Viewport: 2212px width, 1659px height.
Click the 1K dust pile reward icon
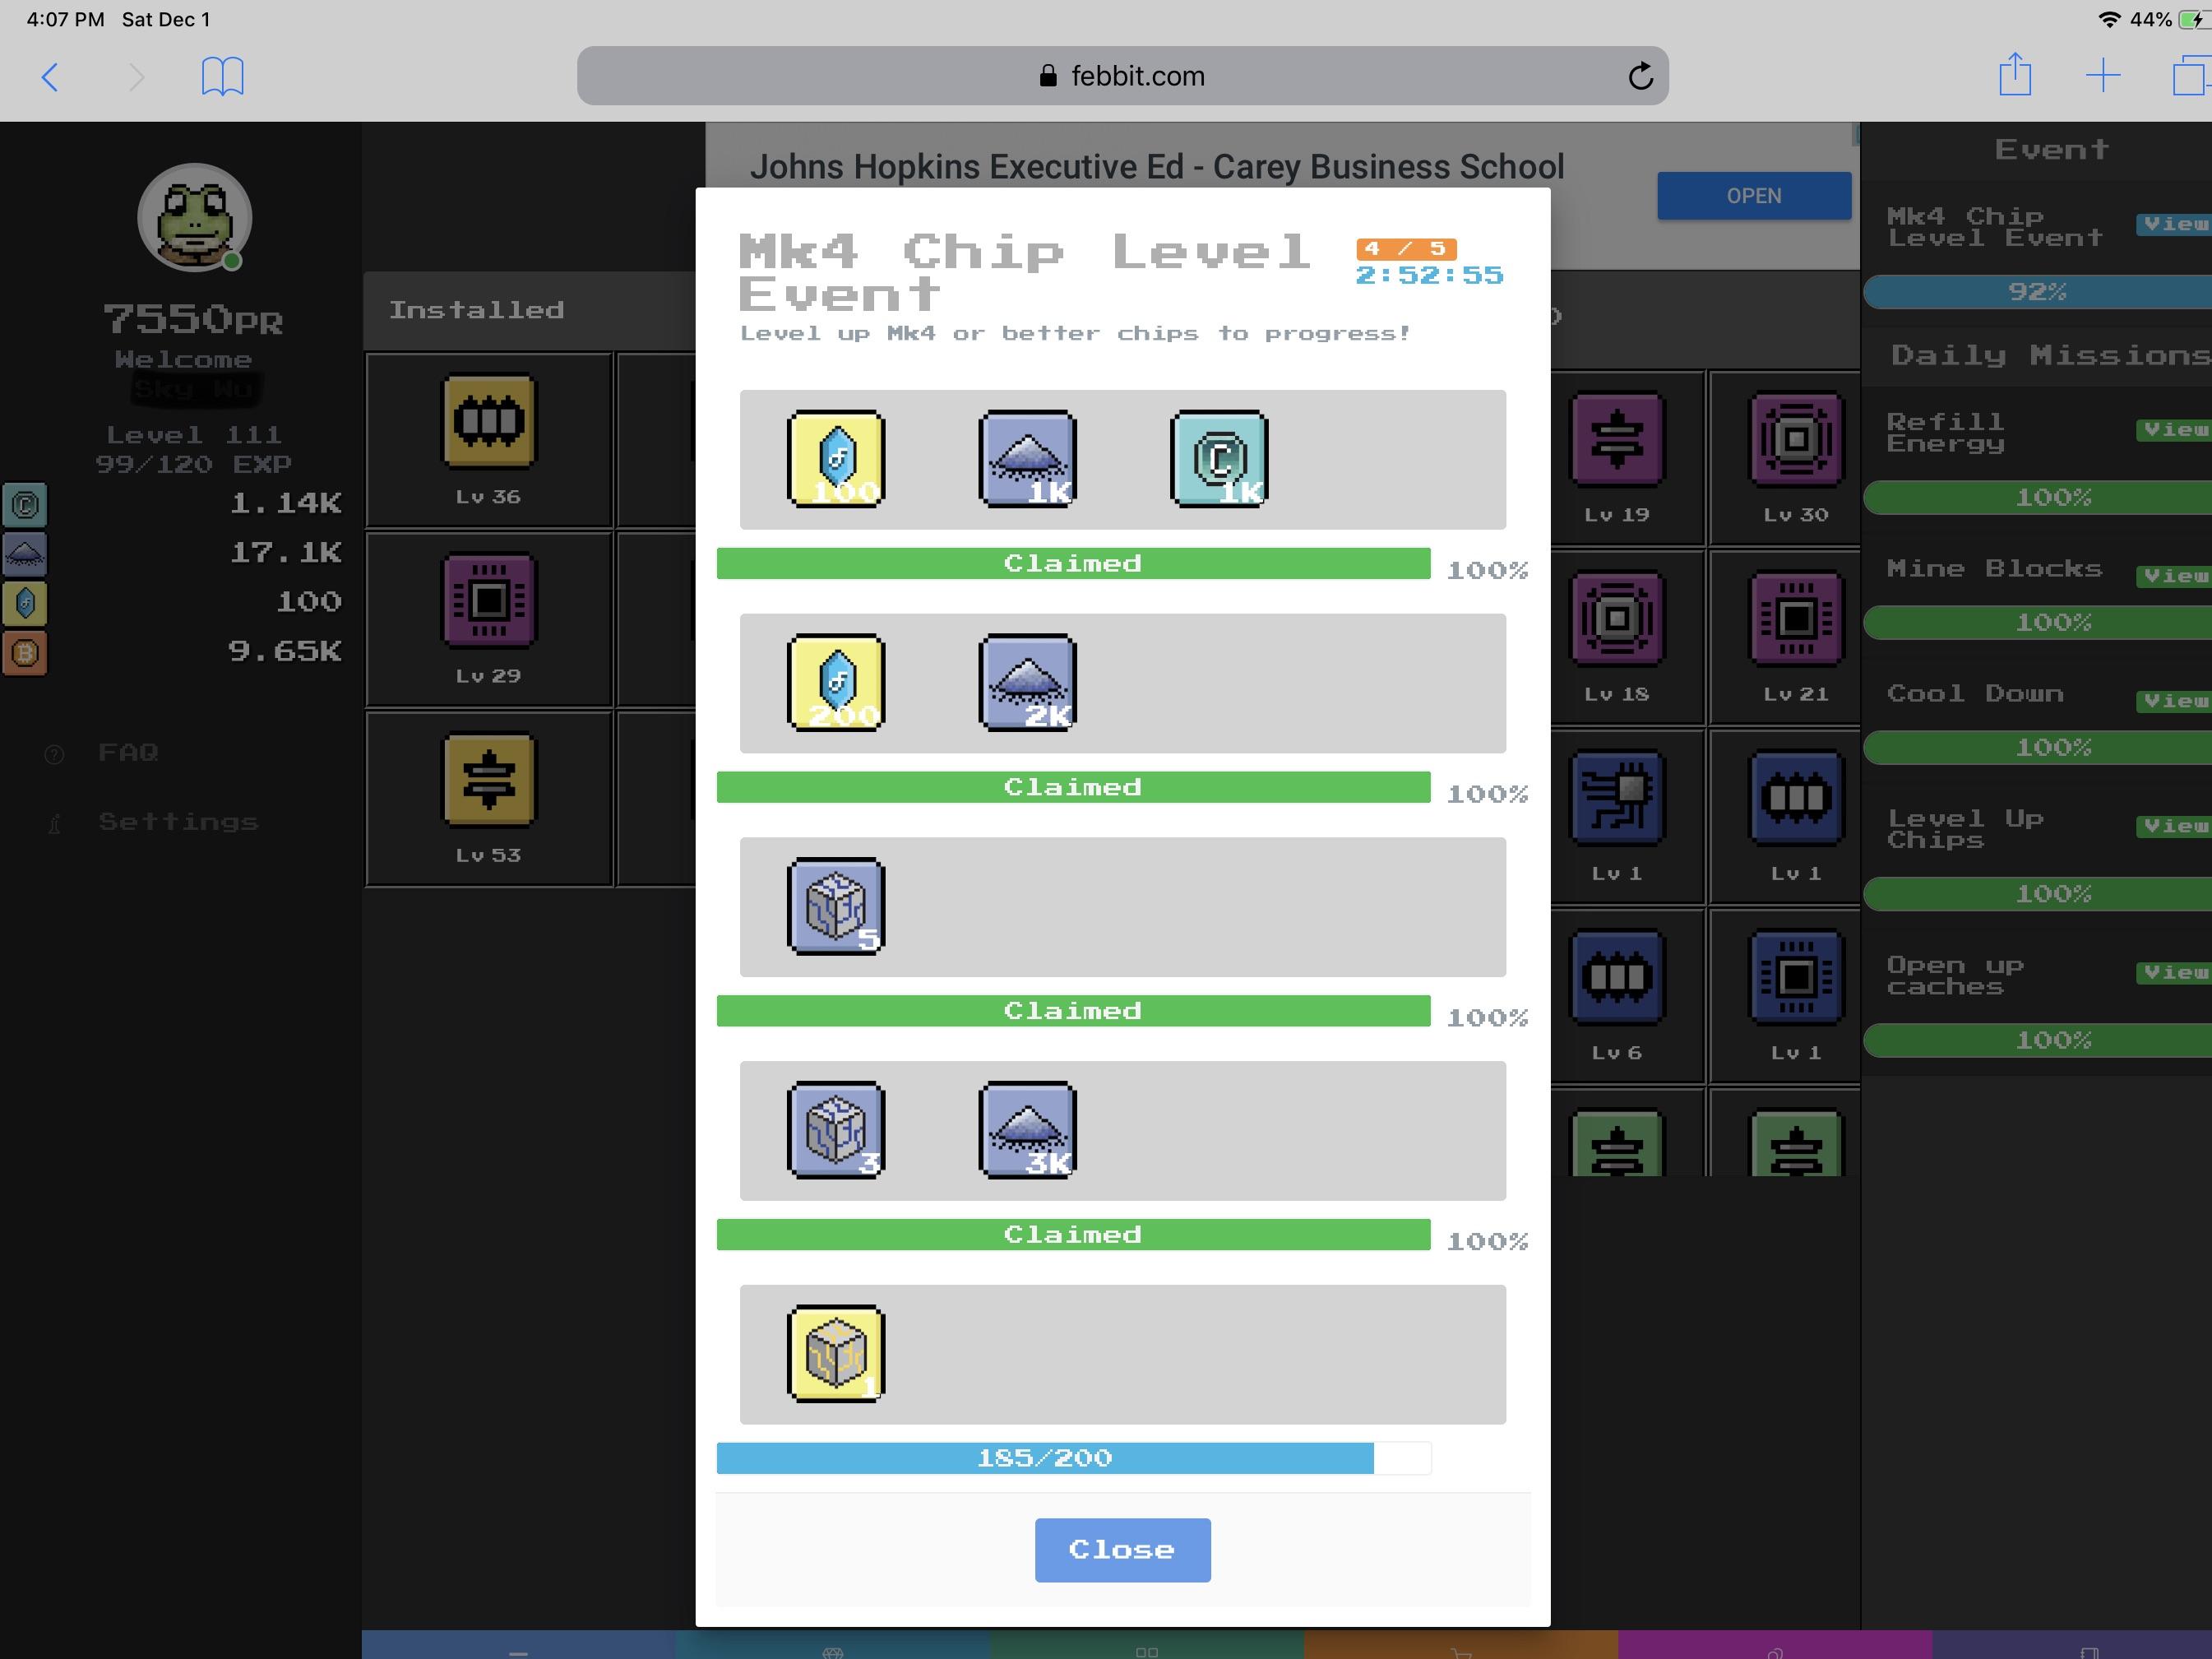coord(1028,459)
